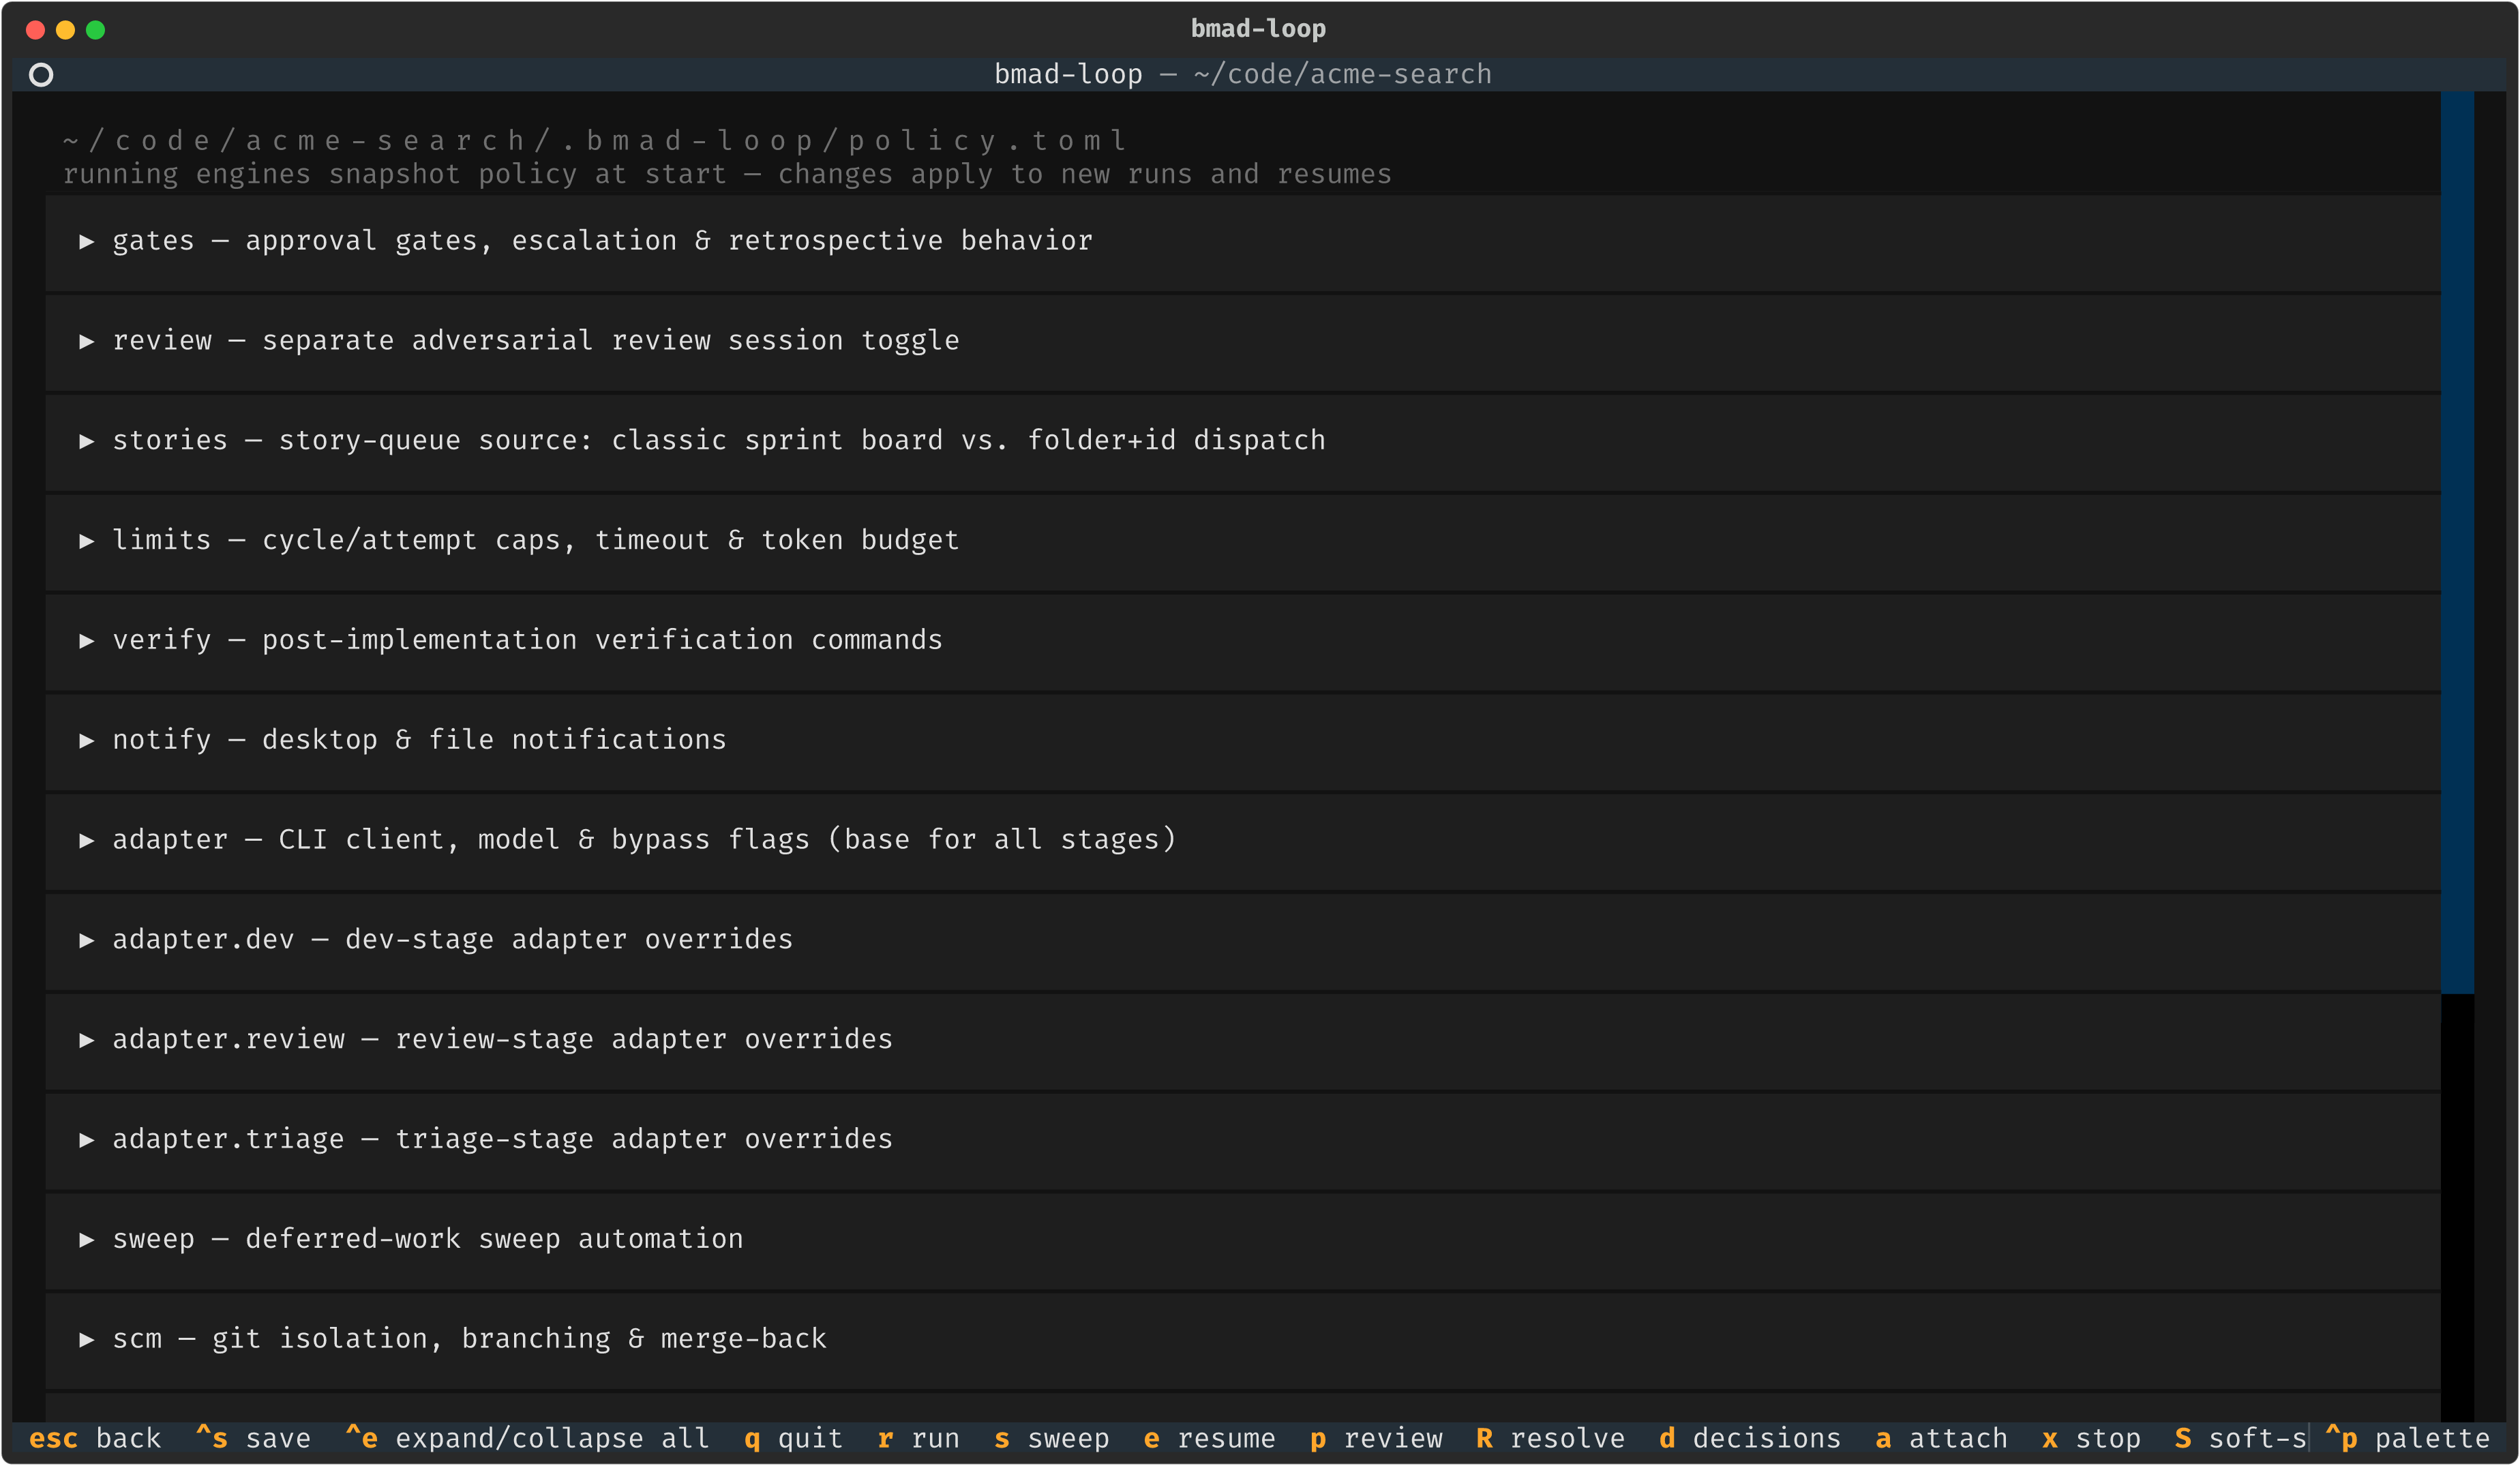The image size is (2520, 1466).
Task: Expand the adapter.review section triangle
Action: click(x=87, y=1040)
